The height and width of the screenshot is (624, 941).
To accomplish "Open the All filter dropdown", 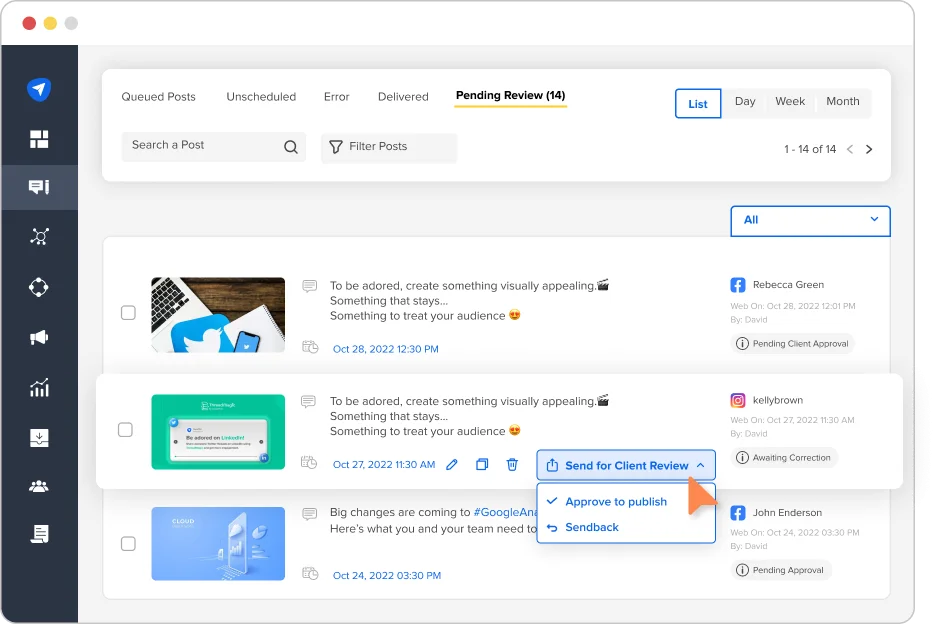I will tap(809, 220).
